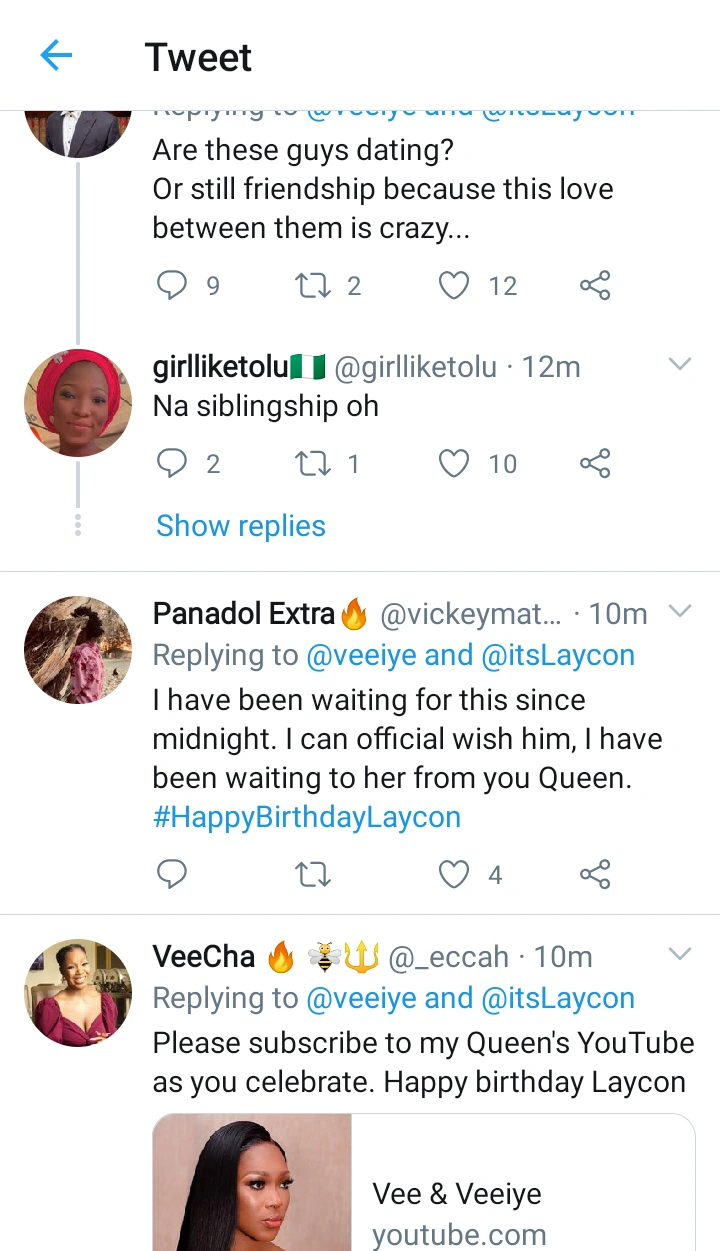Open options chevron on VeeCha's tweet
This screenshot has height=1251, width=720.
680,954
